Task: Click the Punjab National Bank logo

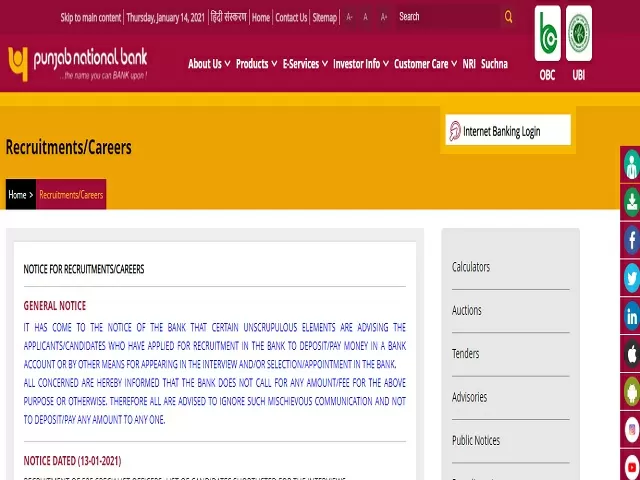Action: point(78,64)
